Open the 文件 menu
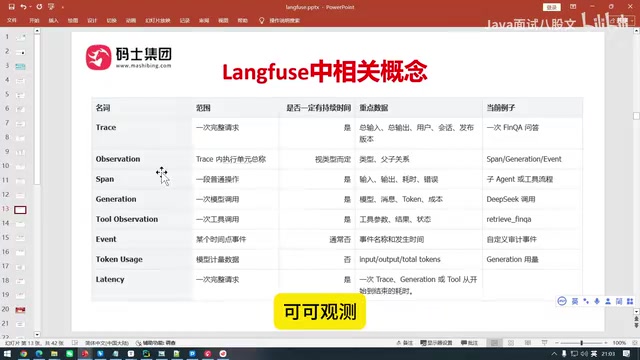This screenshot has height=360, width=640. pyautogui.click(x=12, y=20)
